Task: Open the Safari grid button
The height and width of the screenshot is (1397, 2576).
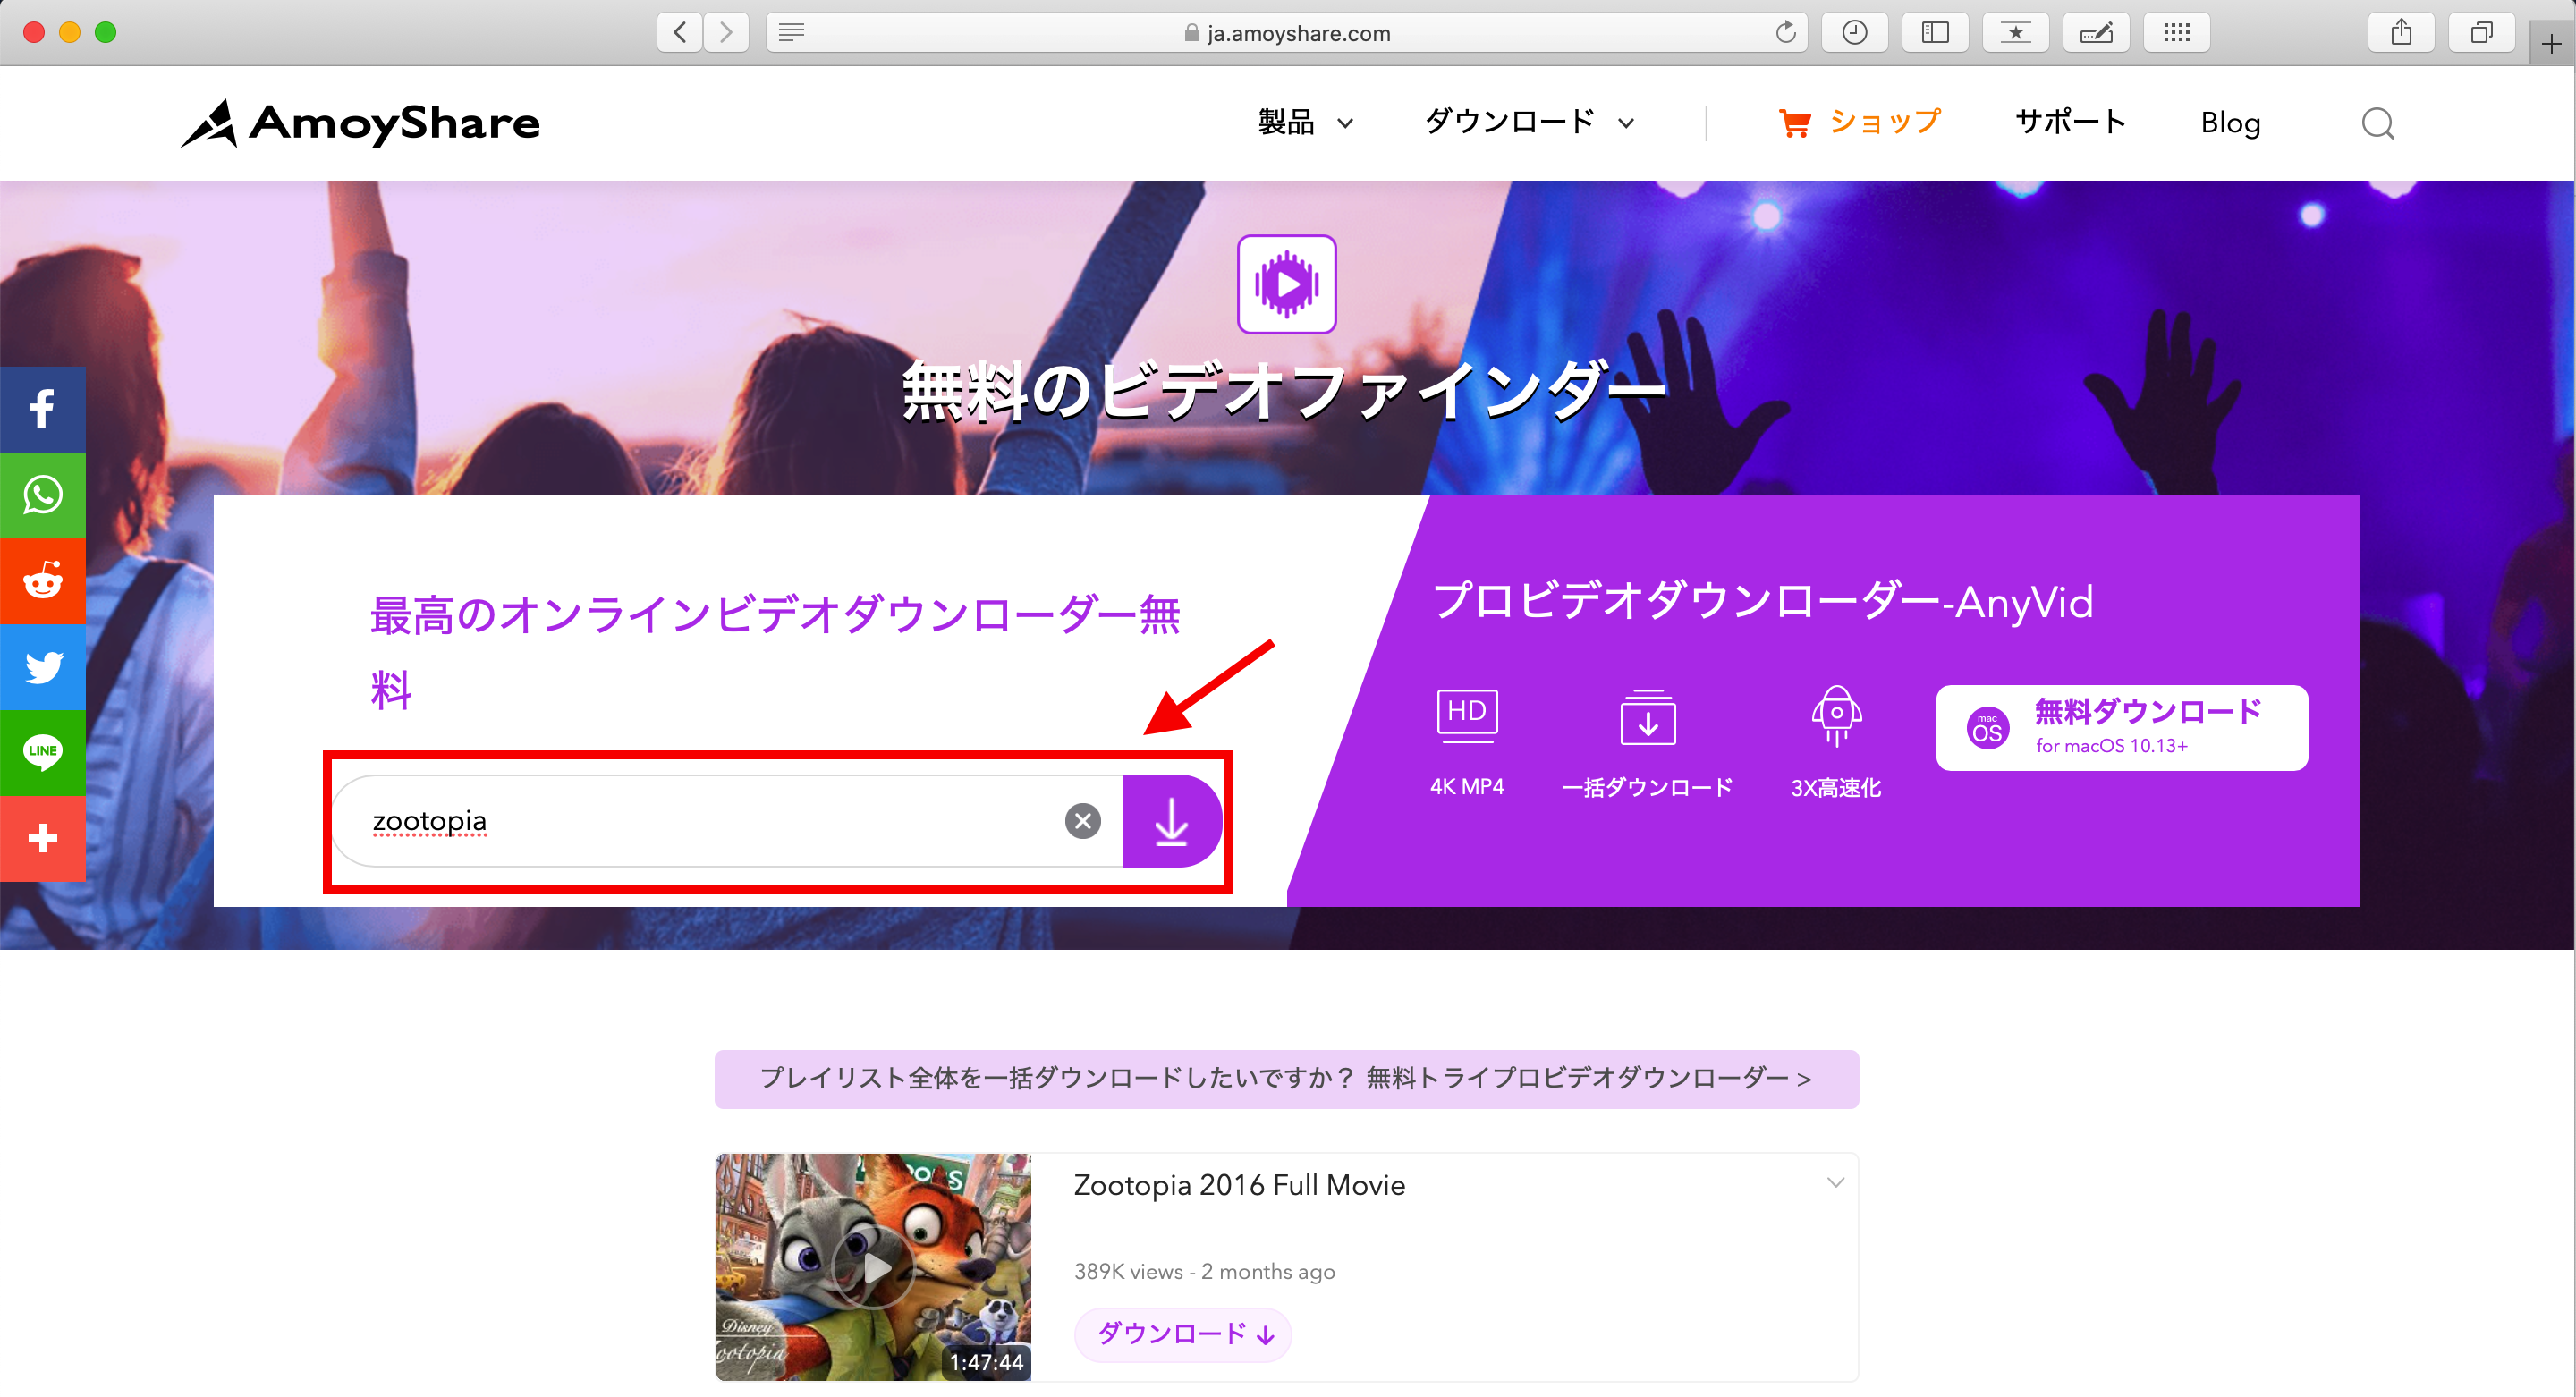Action: point(2176,33)
